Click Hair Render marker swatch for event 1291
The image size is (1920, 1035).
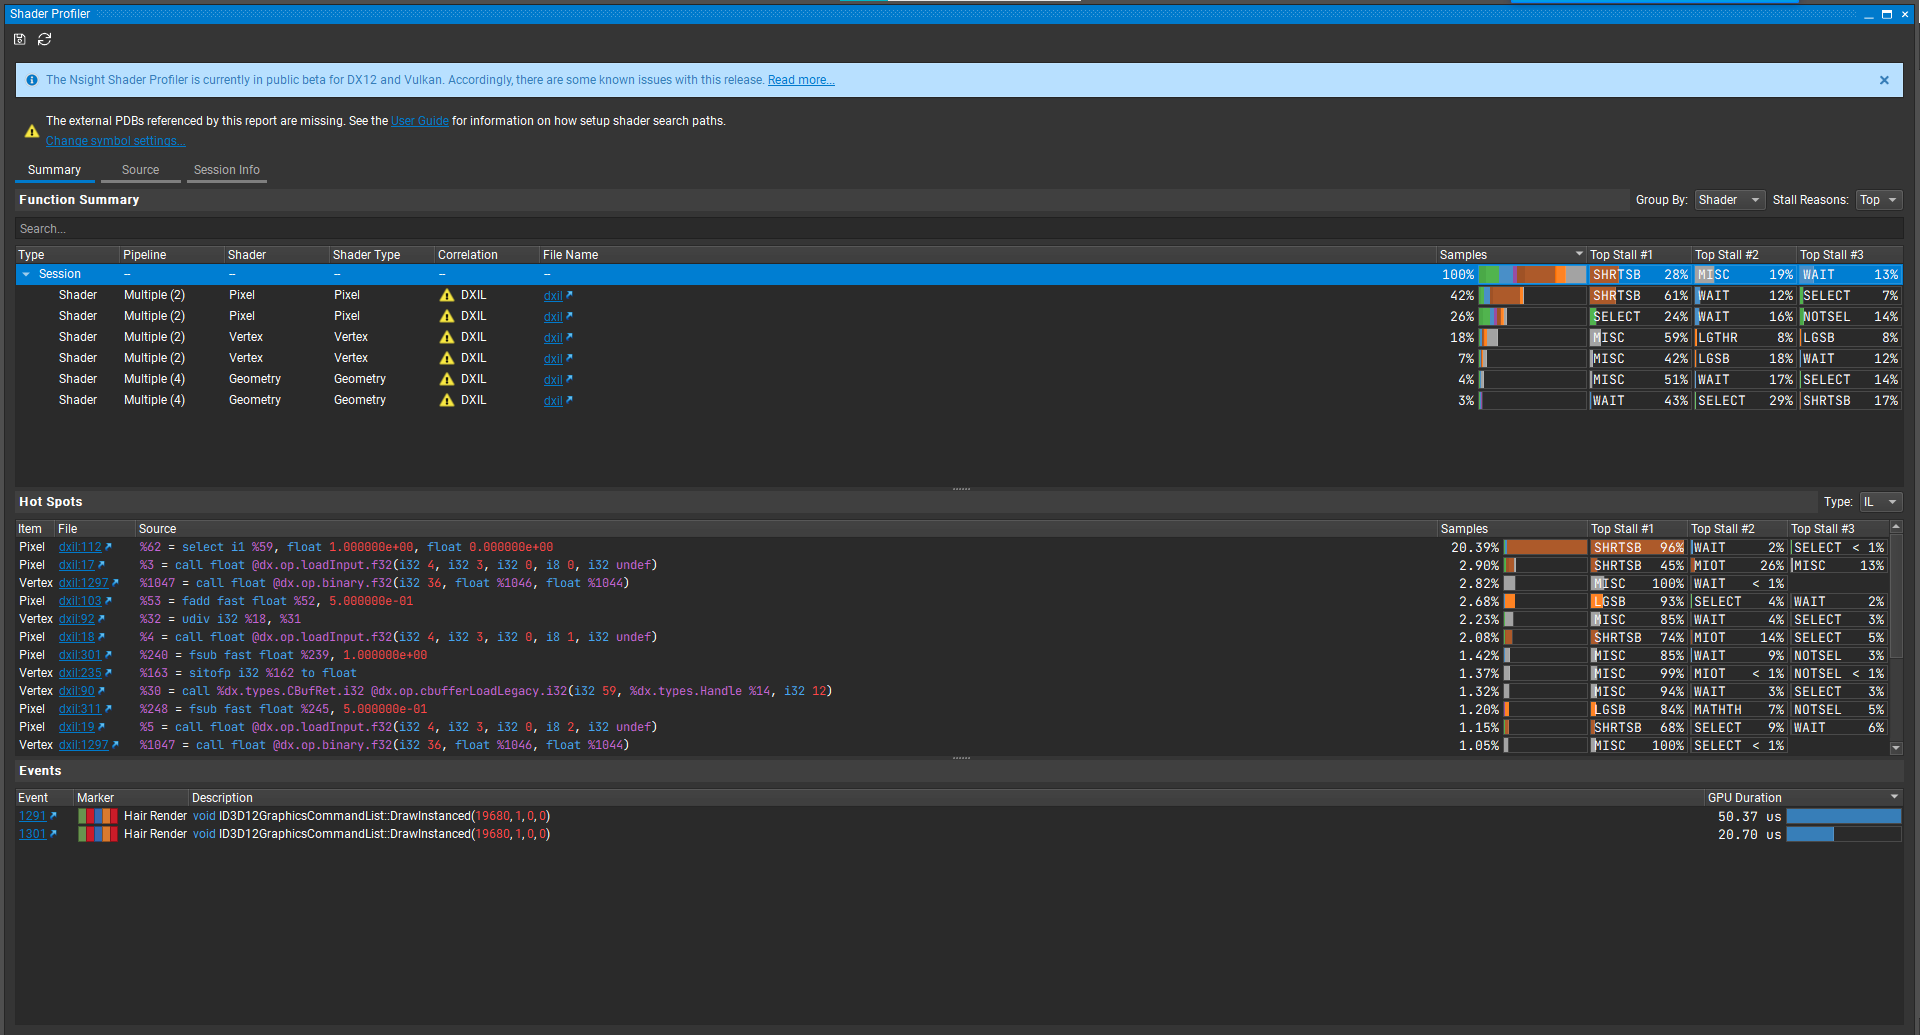click(98, 816)
